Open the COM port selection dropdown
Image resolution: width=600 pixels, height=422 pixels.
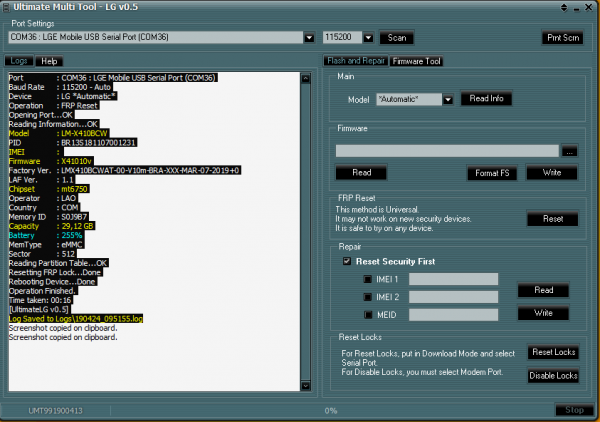pos(309,37)
